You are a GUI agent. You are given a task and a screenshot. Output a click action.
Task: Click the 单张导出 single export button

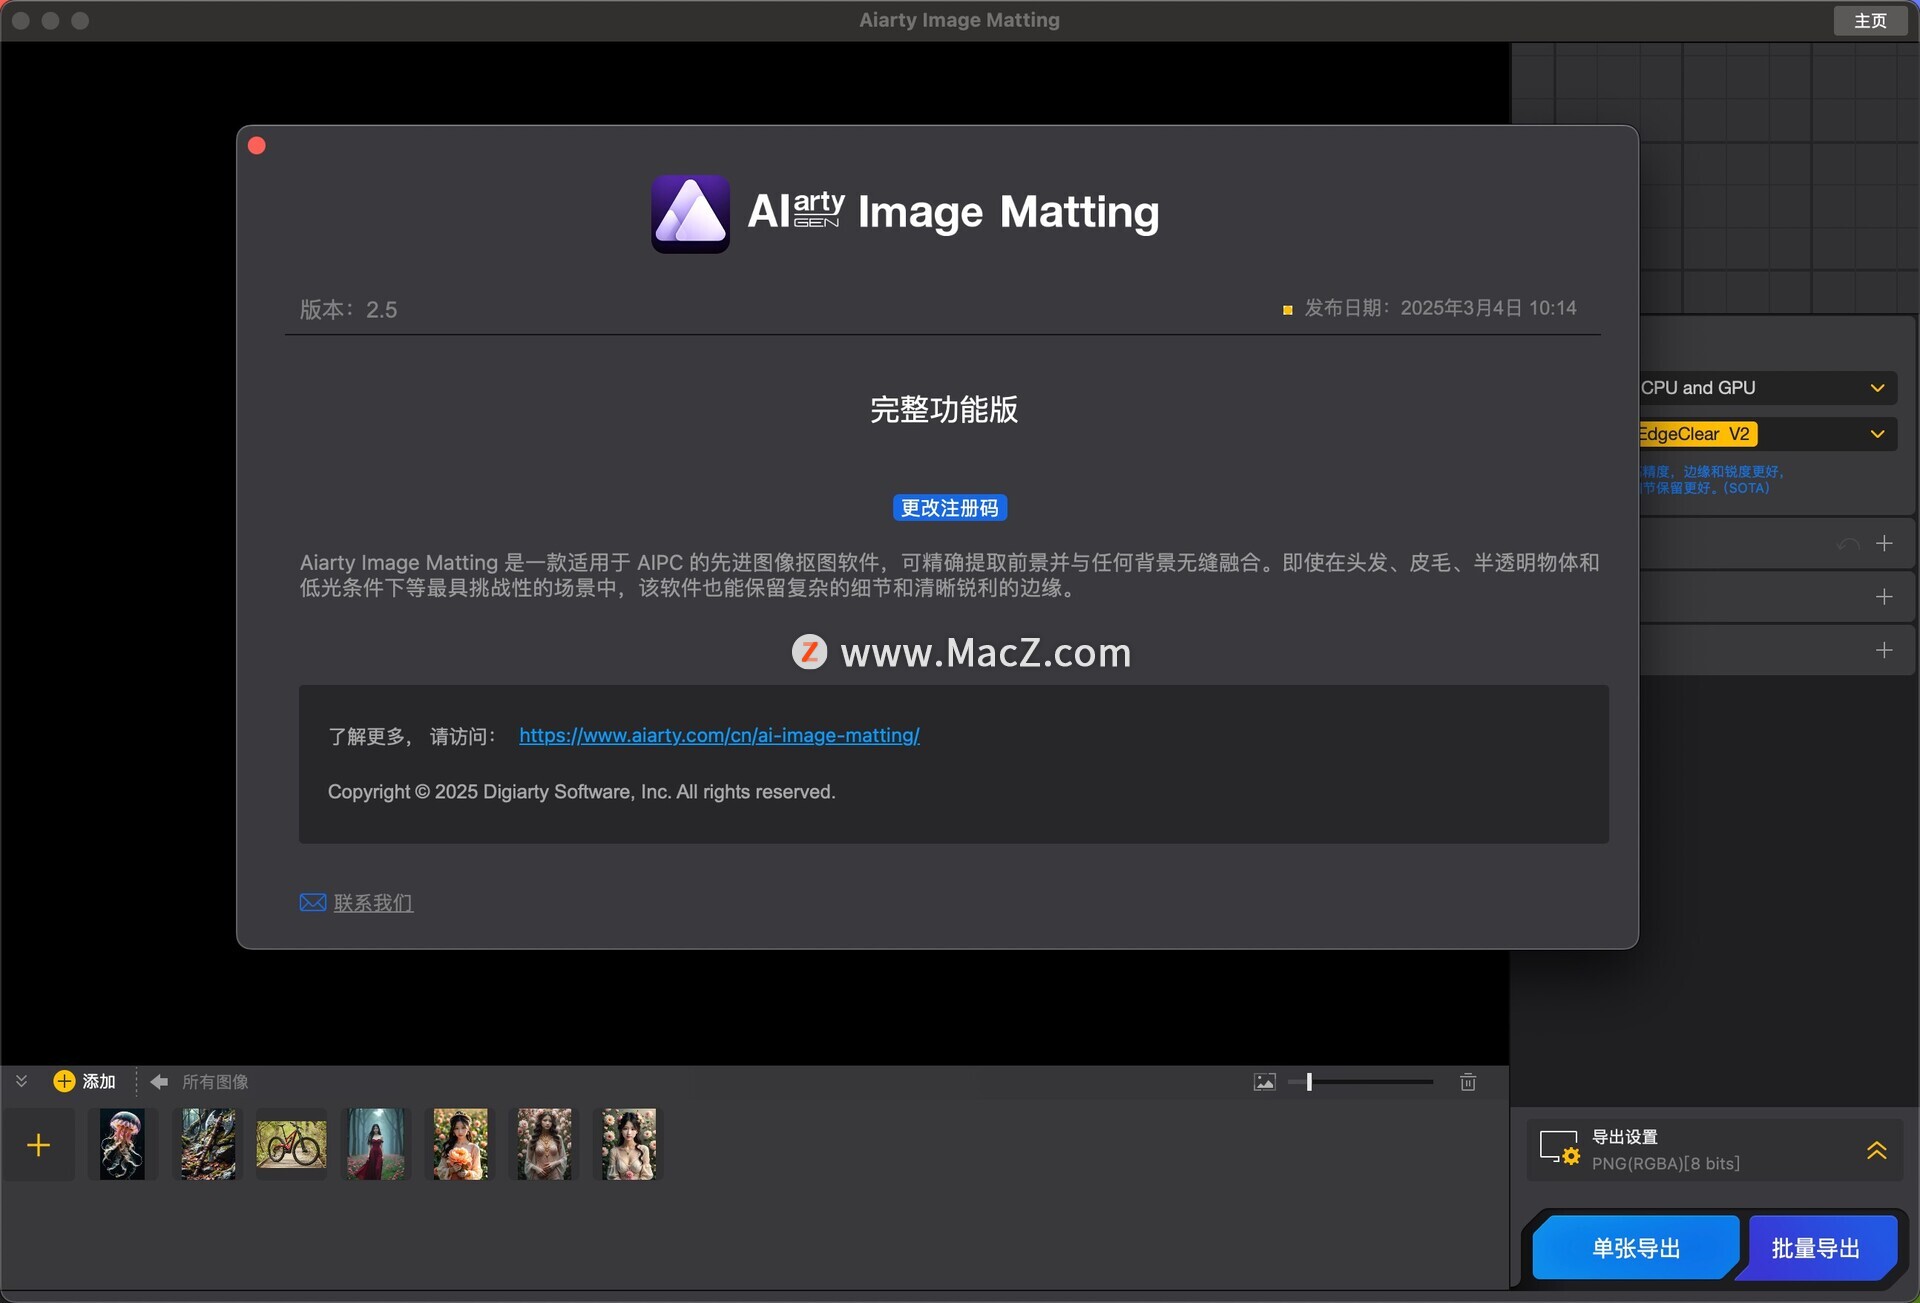pos(1636,1248)
